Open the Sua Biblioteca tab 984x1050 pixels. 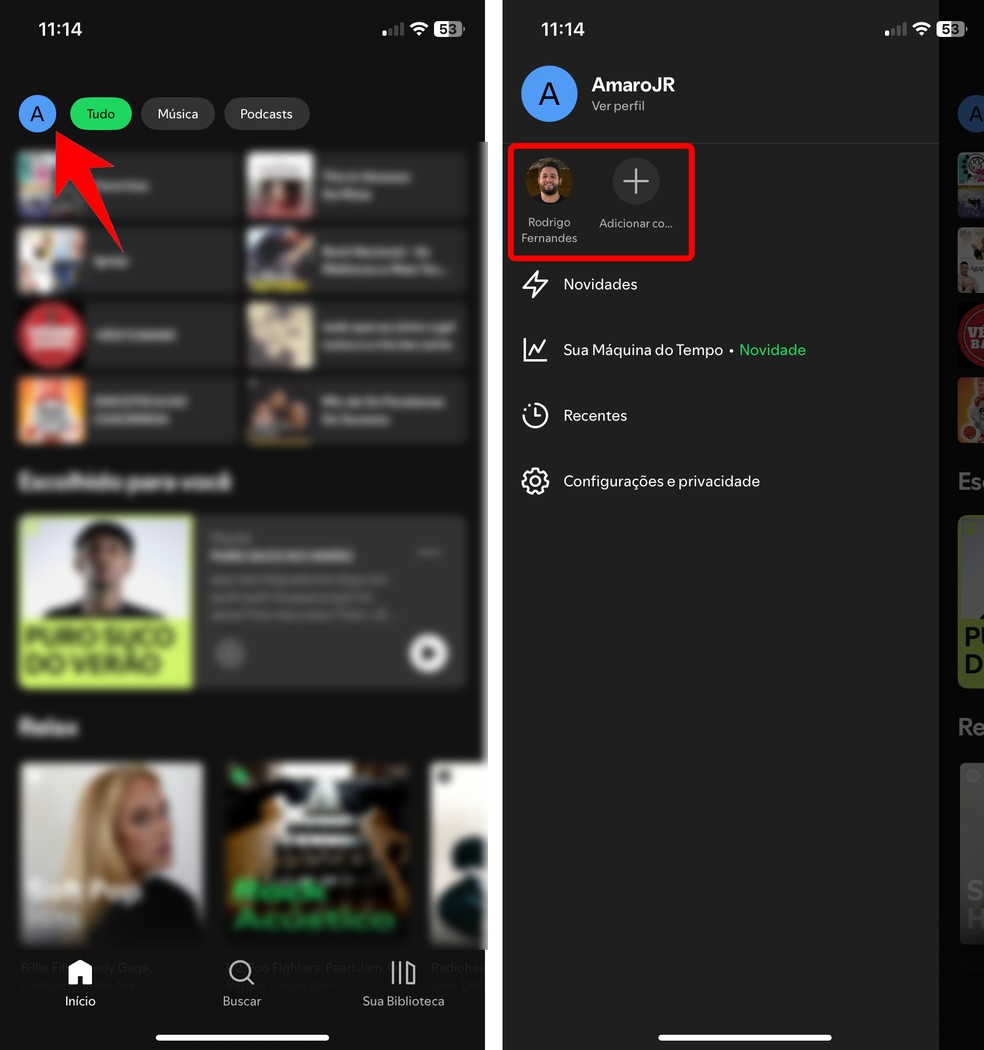(403, 983)
